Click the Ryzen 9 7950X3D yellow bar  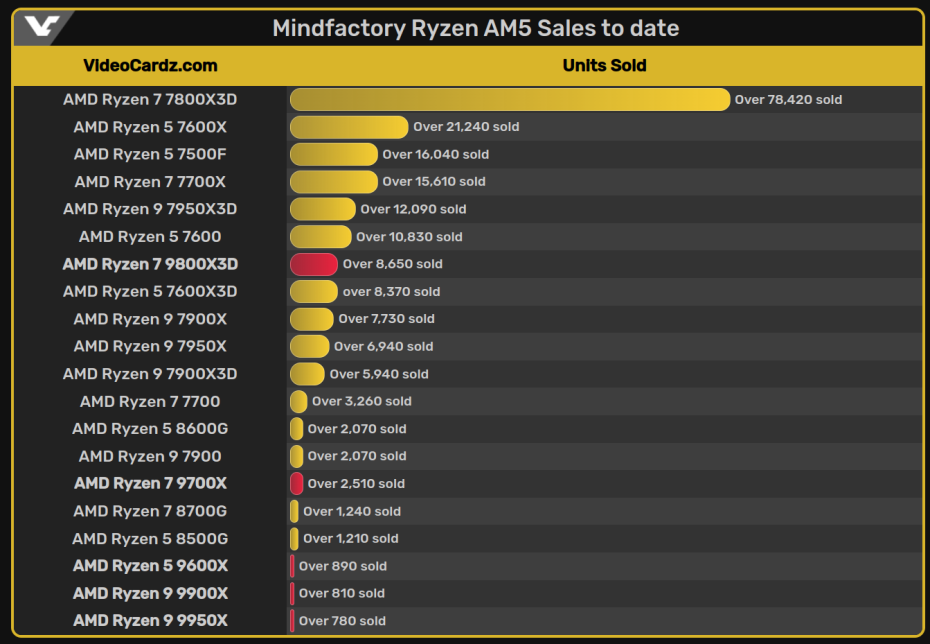[322, 209]
